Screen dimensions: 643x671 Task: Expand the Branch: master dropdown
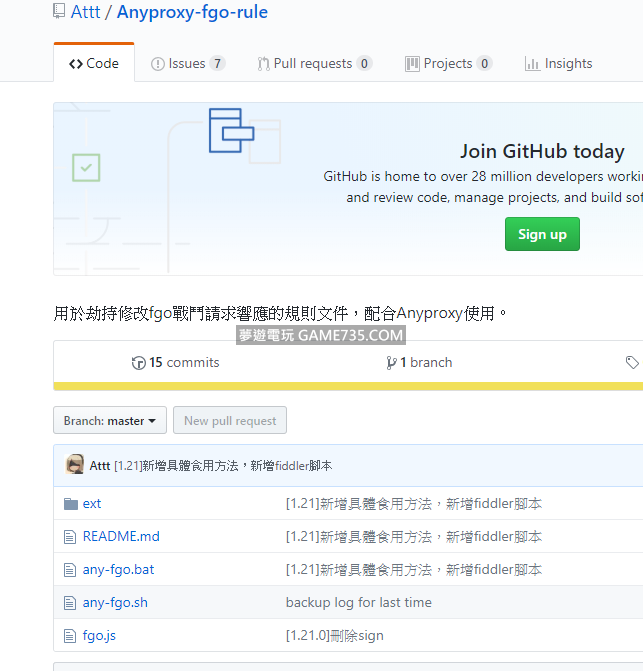click(109, 421)
